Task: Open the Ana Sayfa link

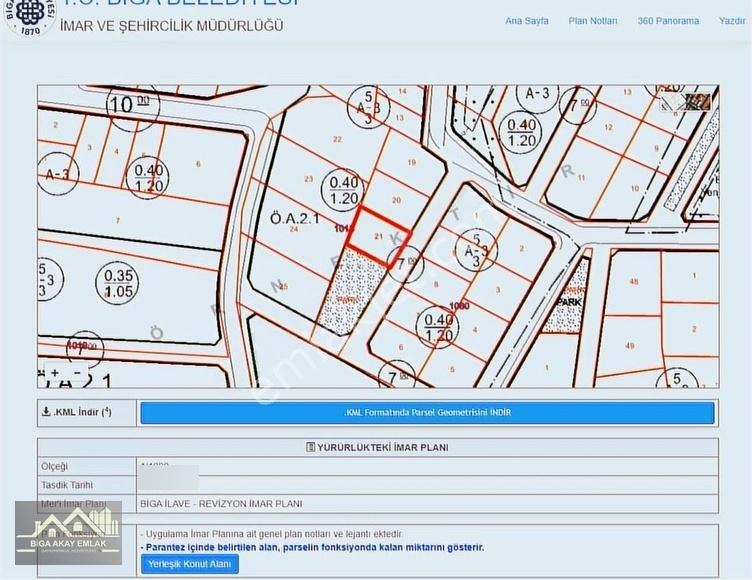Action: [527, 21]
